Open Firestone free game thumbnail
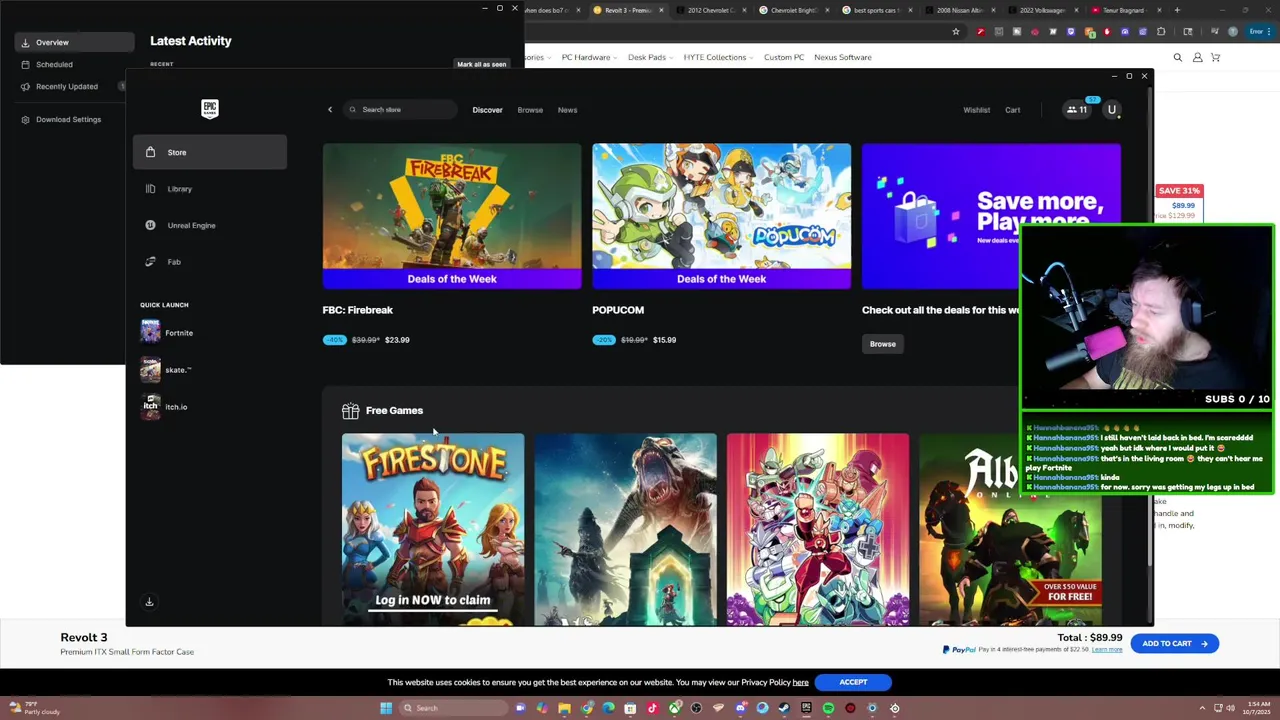Viewport: 1280px width, 720px height. pos(433,529)
